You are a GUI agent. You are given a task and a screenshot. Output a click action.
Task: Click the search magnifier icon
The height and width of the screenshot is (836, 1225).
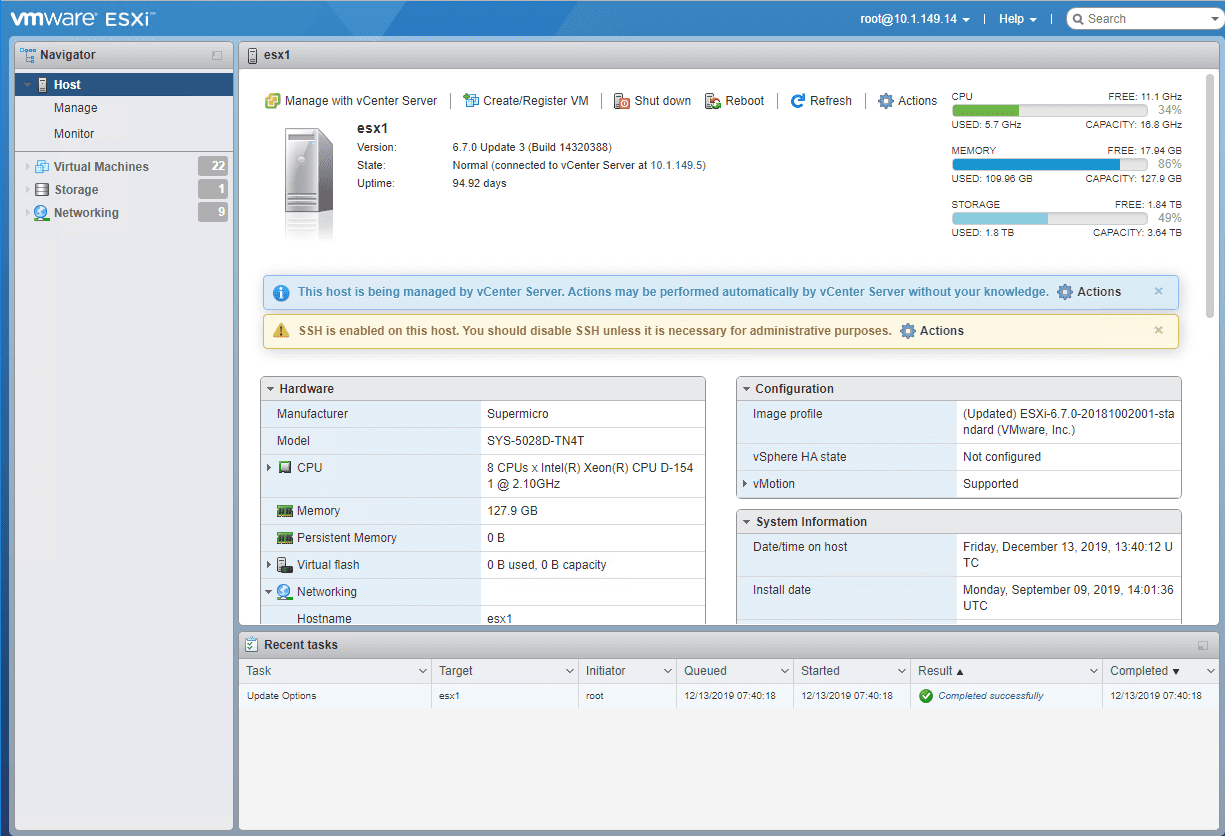pyautogui.click(x=1077, y=18)
